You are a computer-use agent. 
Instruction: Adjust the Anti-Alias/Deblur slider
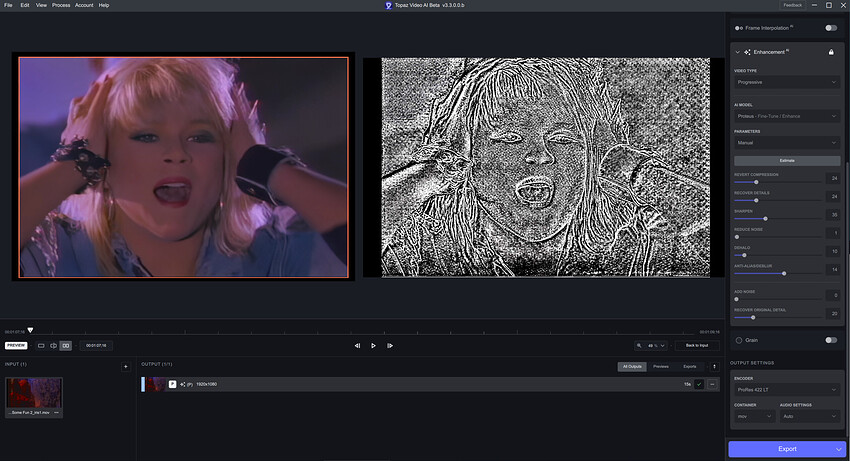click(777, 273)
